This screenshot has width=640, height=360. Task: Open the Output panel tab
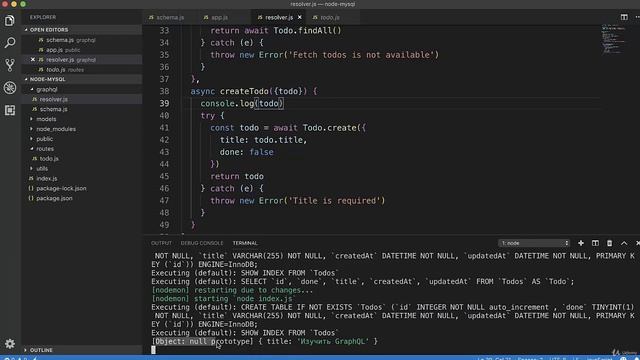[161, 243]
